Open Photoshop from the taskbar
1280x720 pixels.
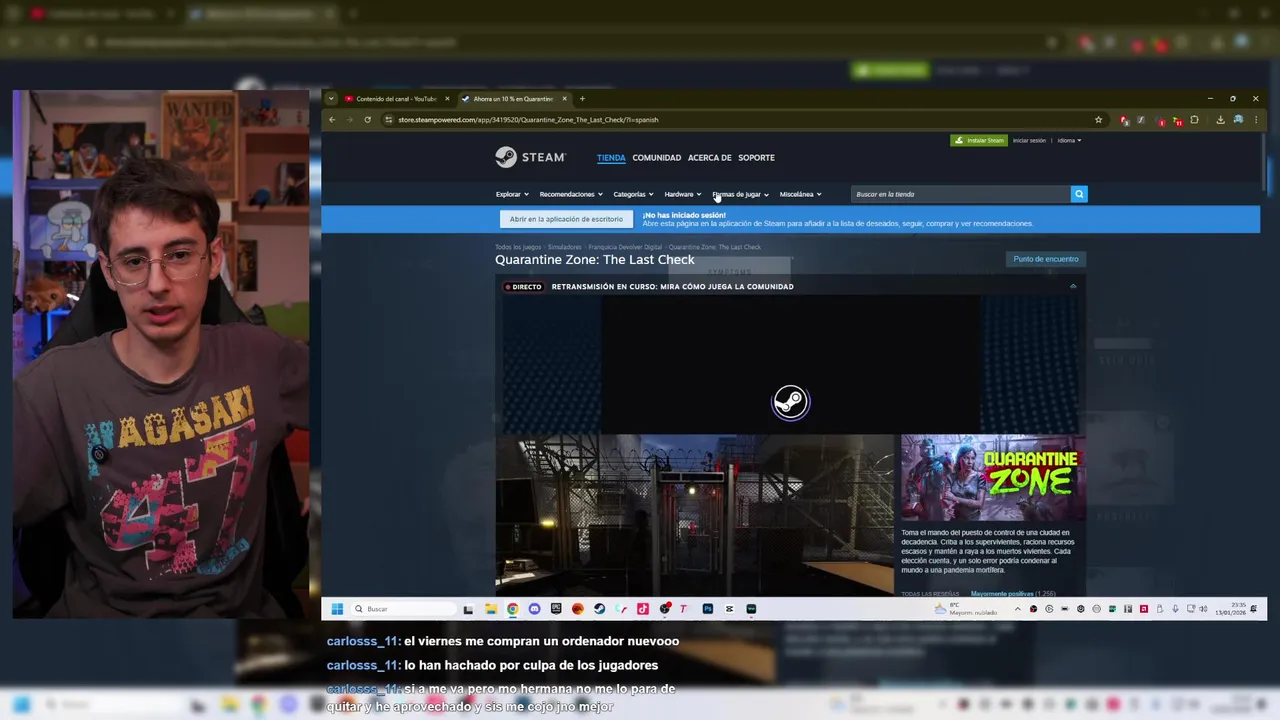707,609
